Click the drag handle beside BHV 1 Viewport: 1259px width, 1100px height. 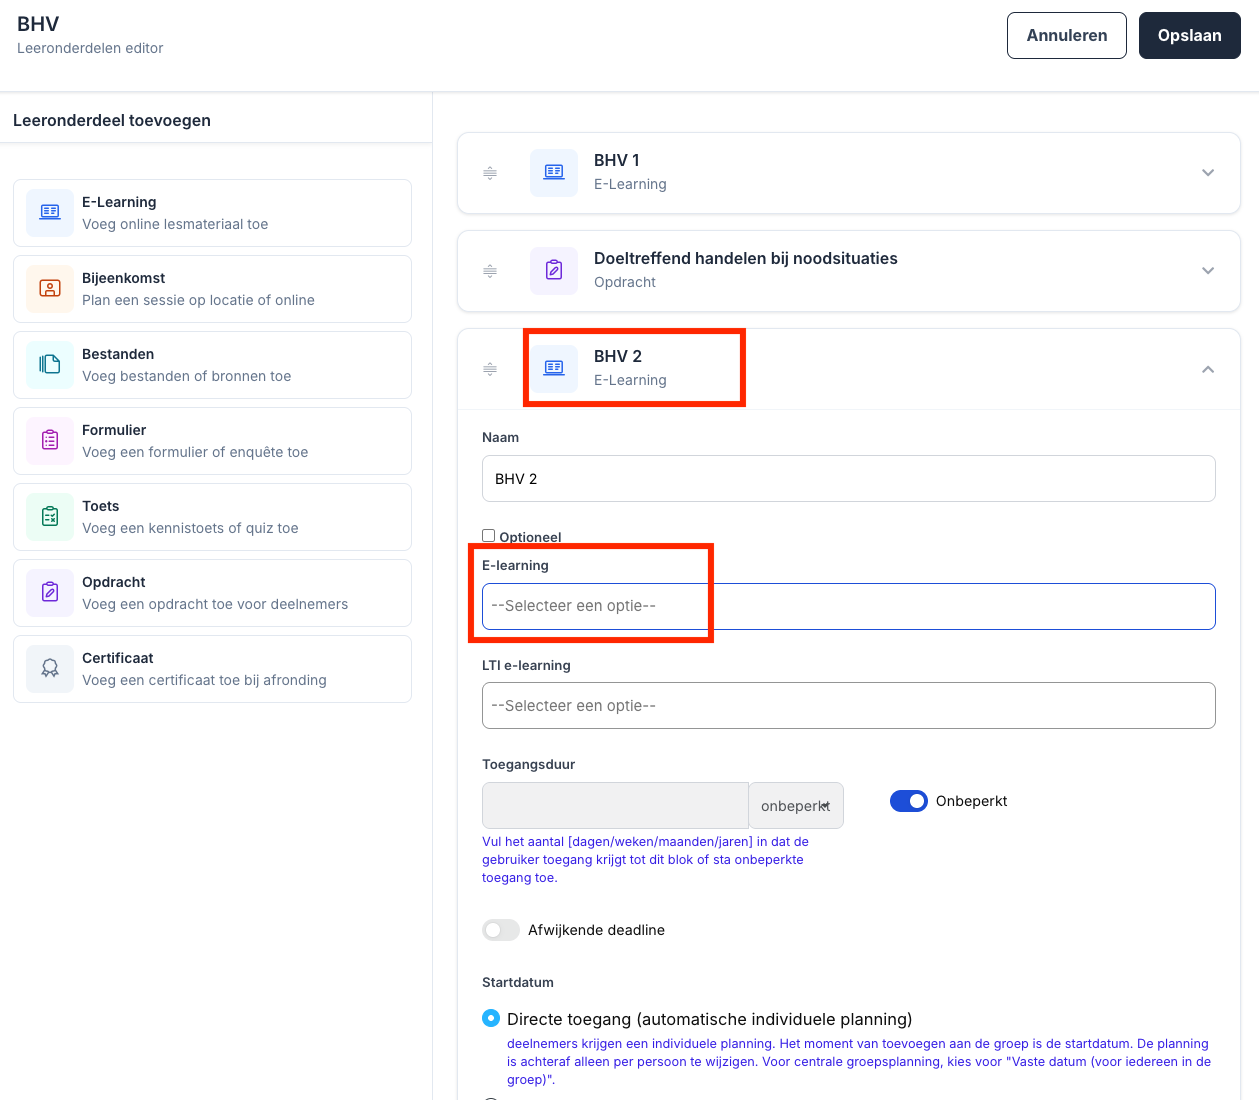[x=490, y=173]
